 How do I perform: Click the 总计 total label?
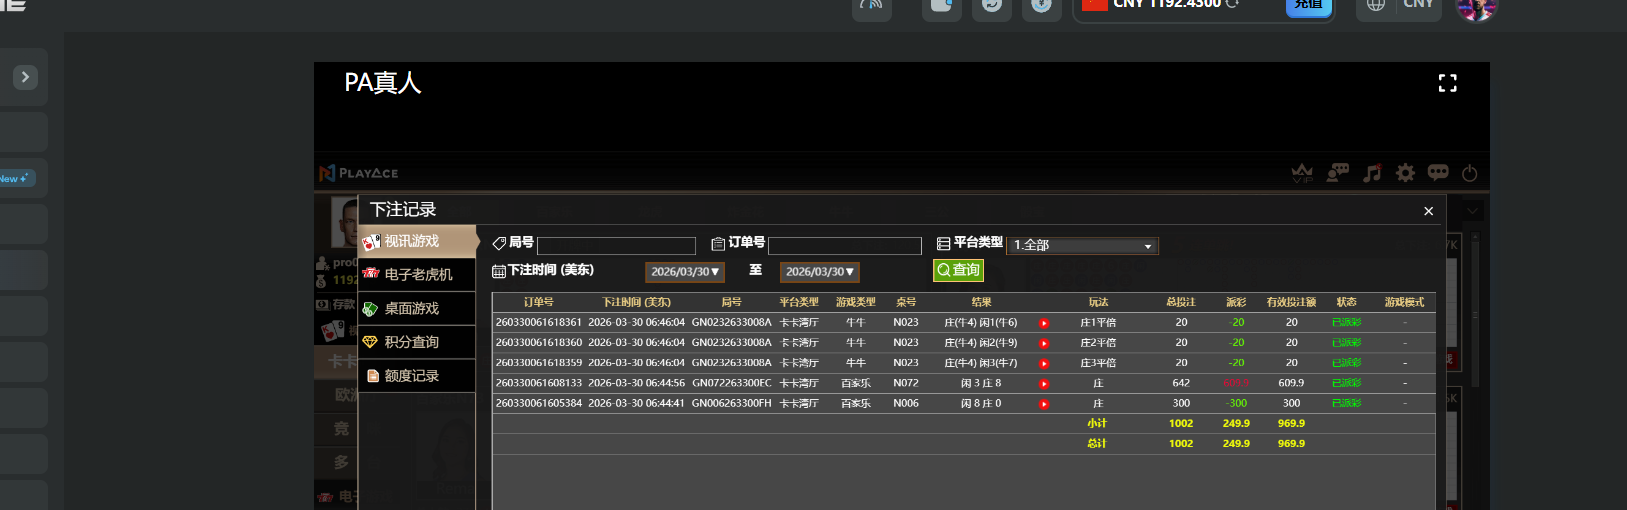(x=1097, y=443)
